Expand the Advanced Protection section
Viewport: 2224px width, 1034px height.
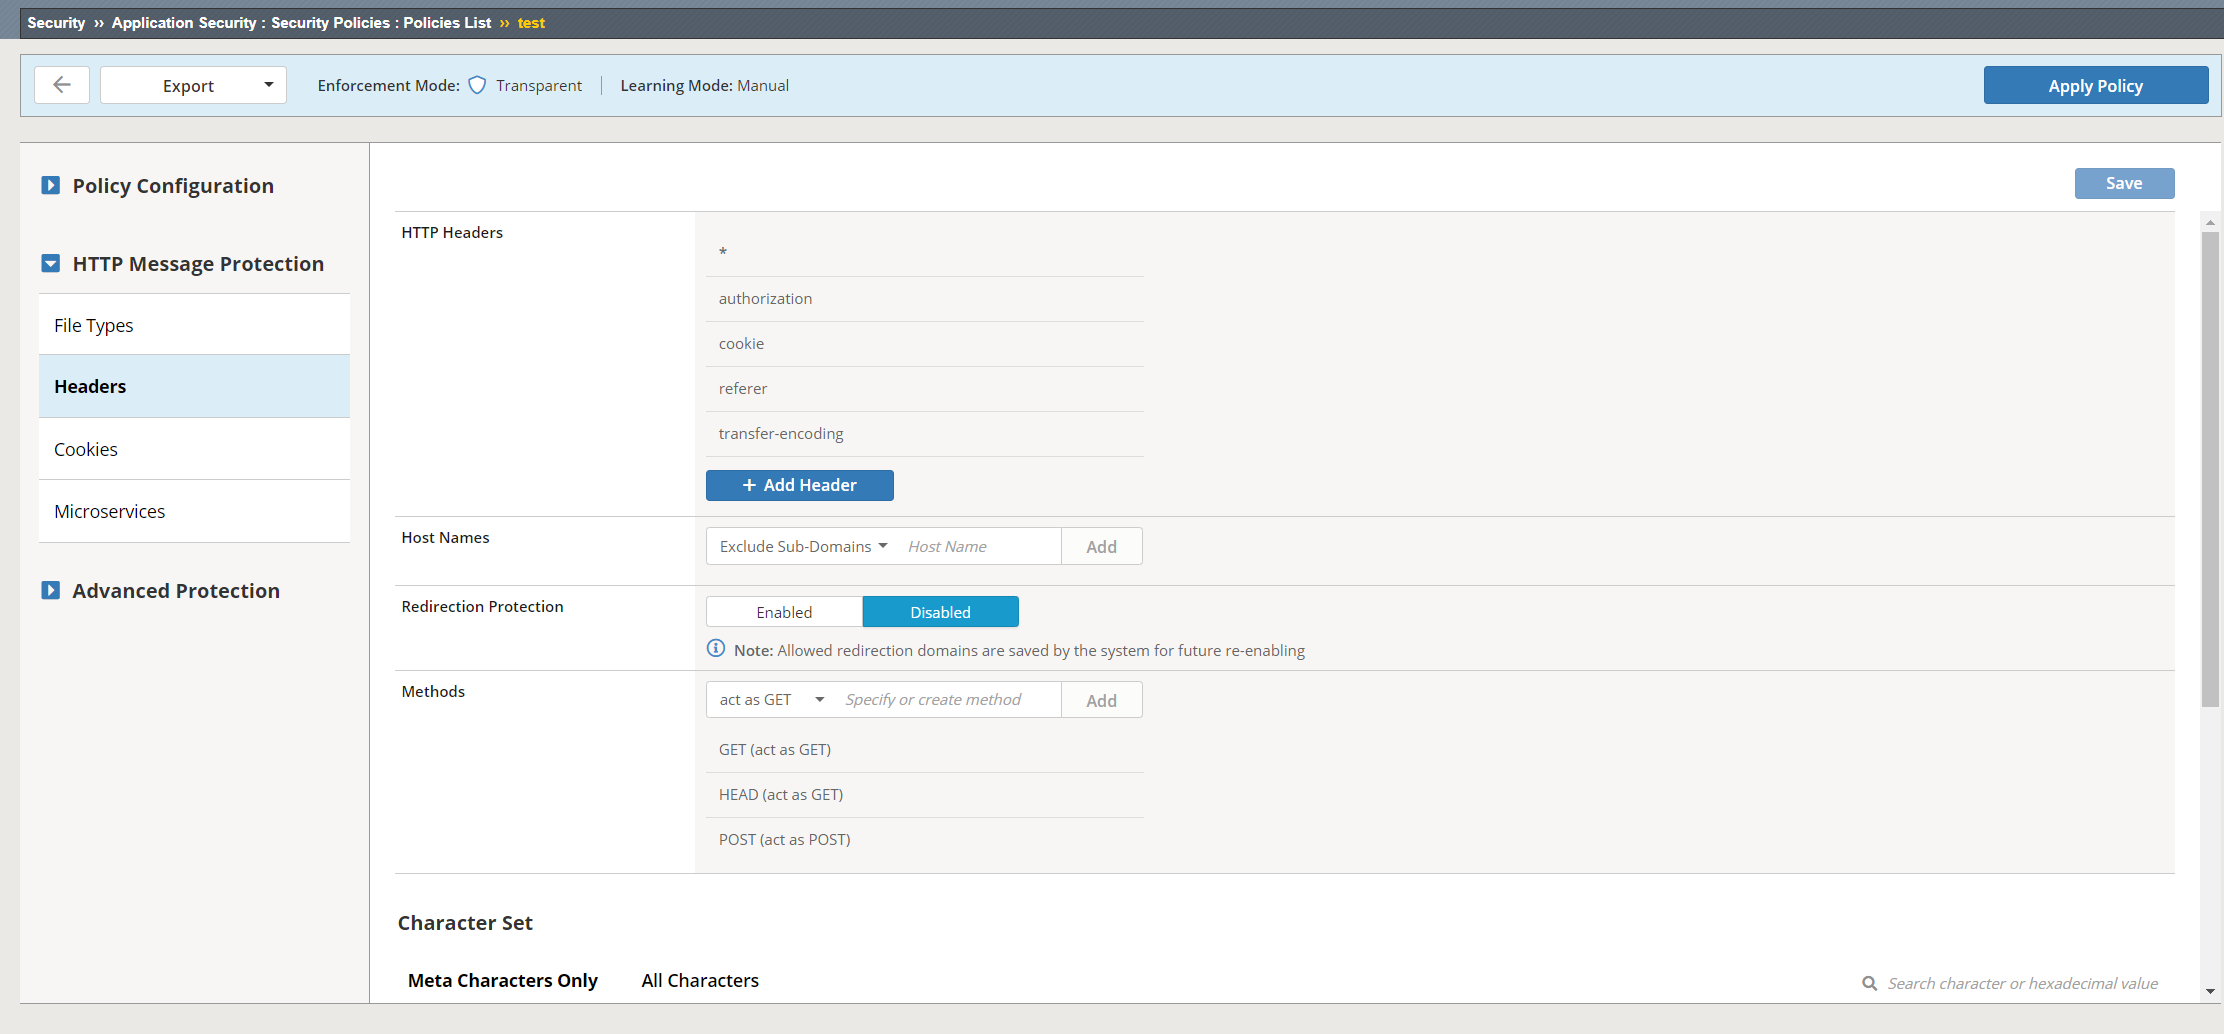pos(50,590)
